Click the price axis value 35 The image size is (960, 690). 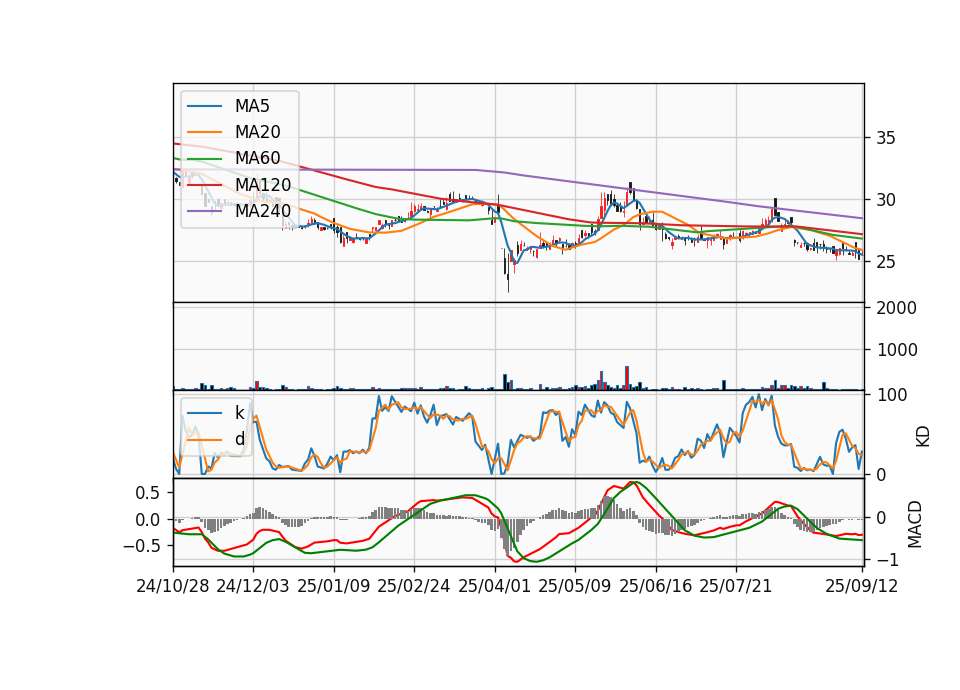click(x=886, y=138)
